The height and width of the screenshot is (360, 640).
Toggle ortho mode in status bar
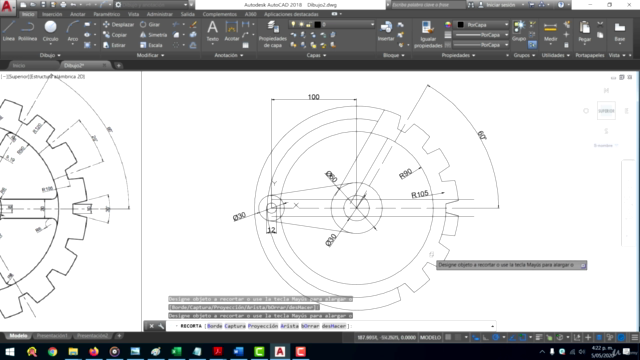[486, 338]
